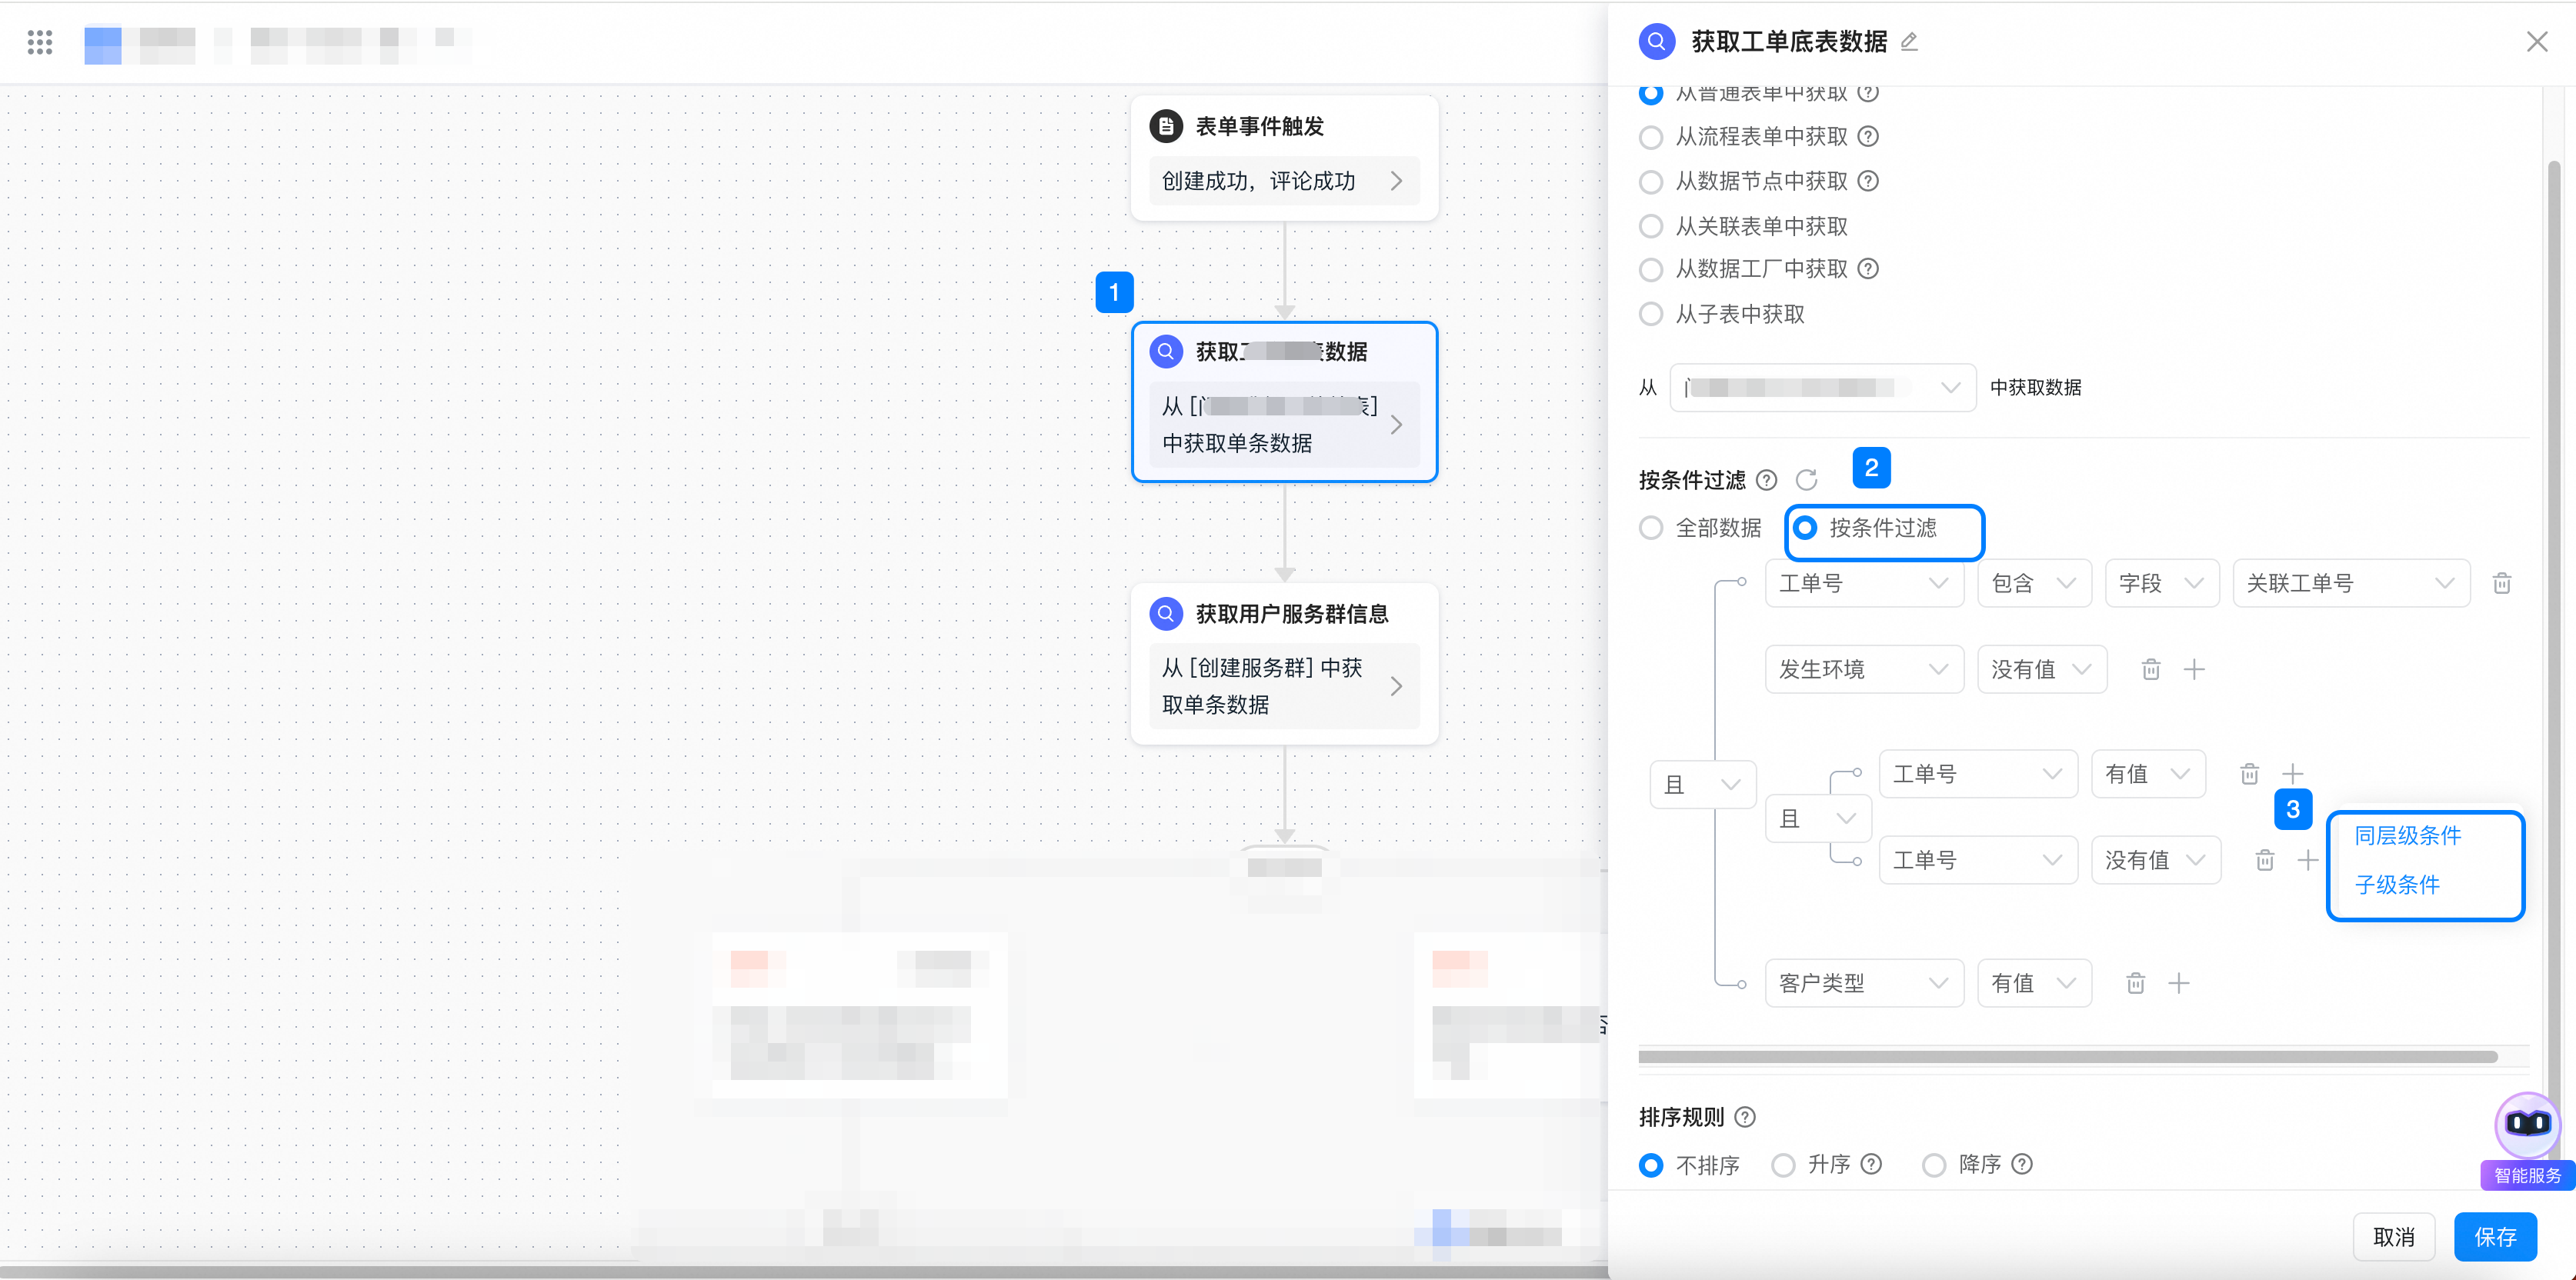Choose 升序 sort order

(1783, 1165)
